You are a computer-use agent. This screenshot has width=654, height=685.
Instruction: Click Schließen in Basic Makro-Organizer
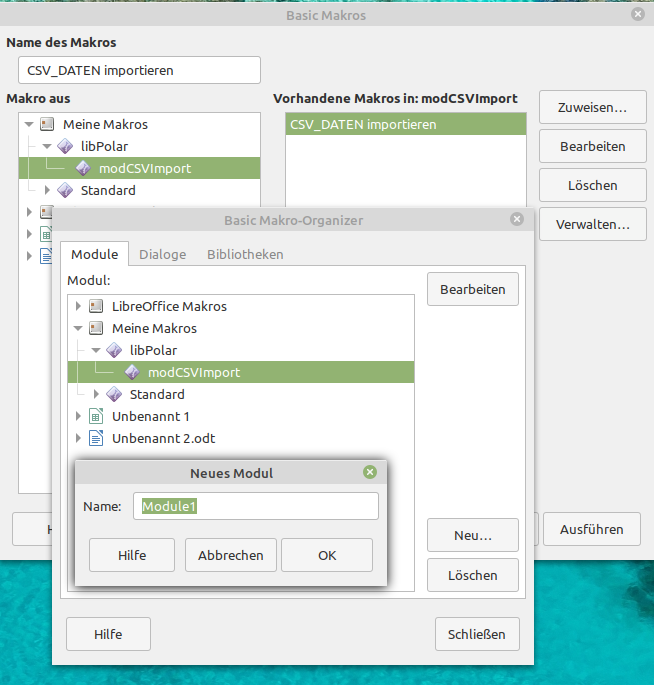point(477,634)
